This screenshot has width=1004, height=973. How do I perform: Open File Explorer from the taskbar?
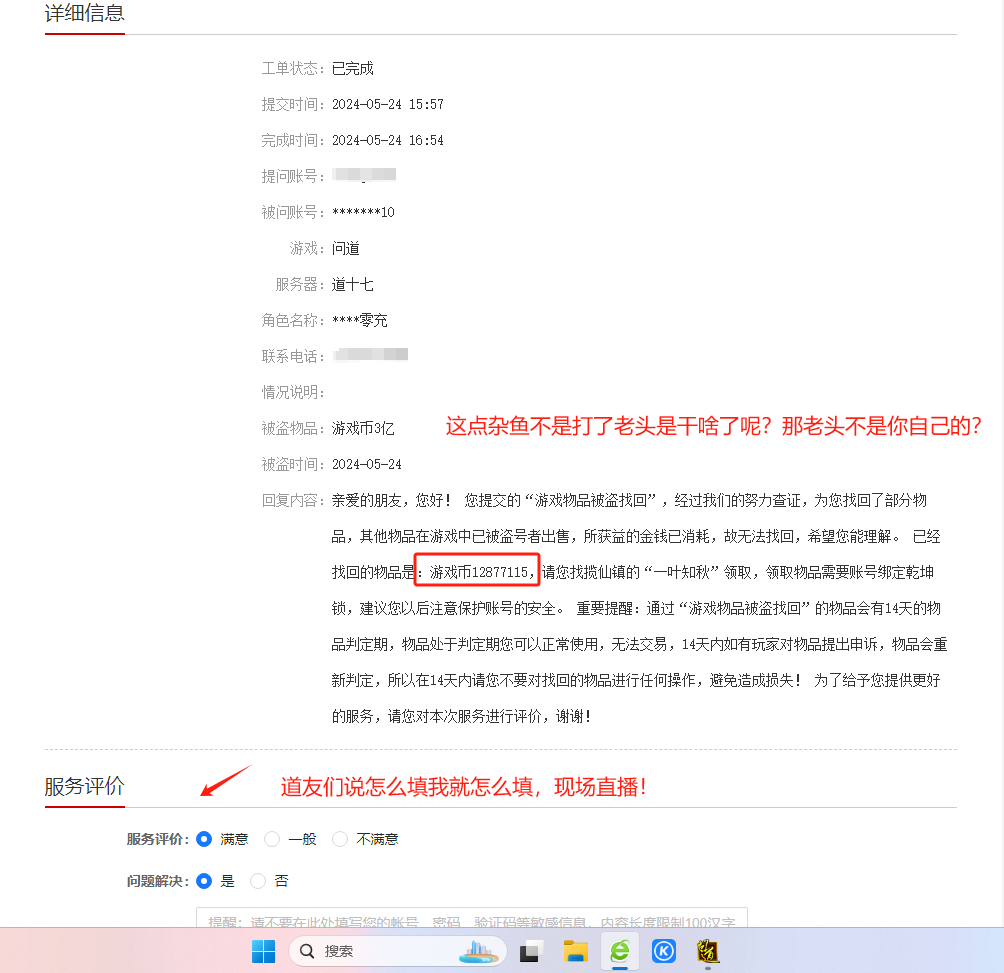574,951
